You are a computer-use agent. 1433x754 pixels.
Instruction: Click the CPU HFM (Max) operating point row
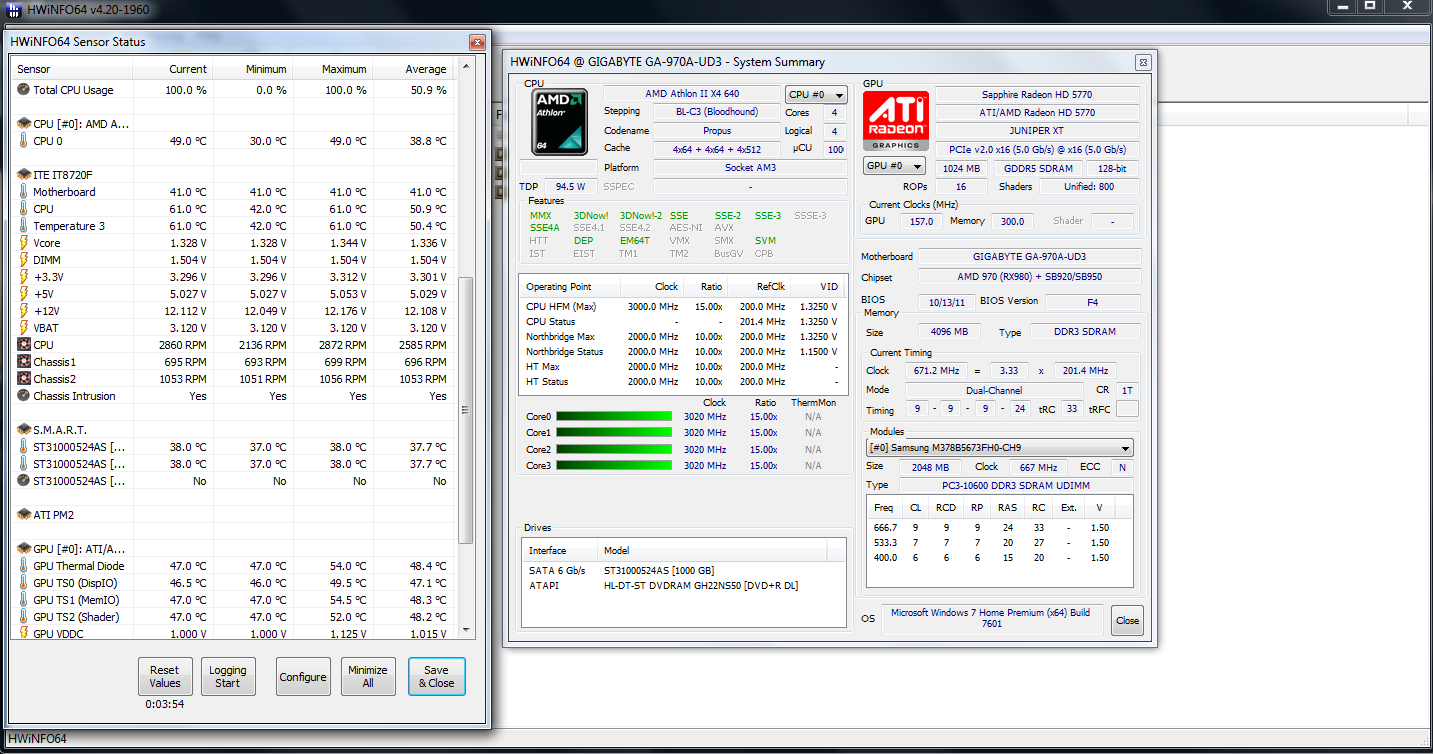[683, 307]
